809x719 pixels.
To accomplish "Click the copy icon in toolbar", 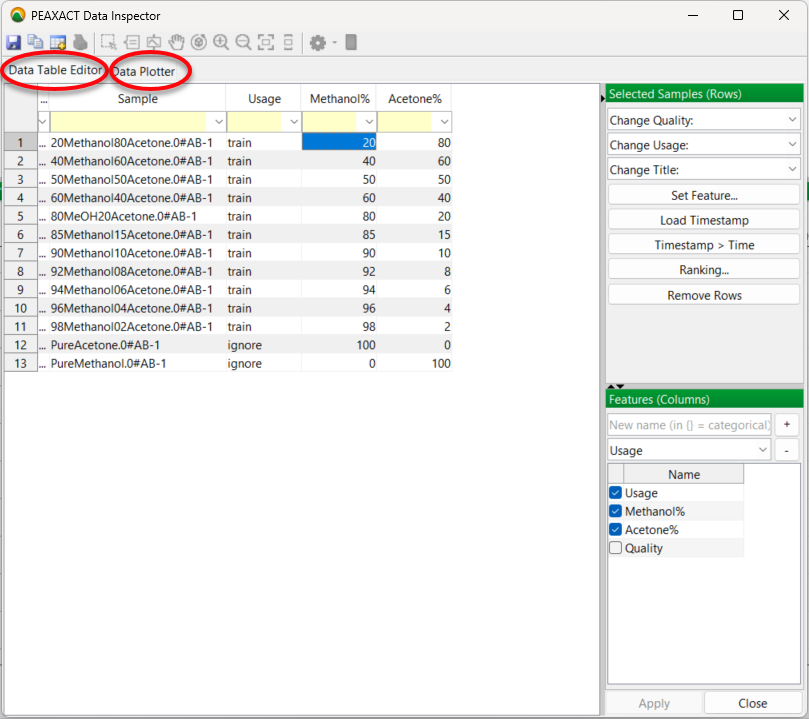I will (x=35, y=43).
